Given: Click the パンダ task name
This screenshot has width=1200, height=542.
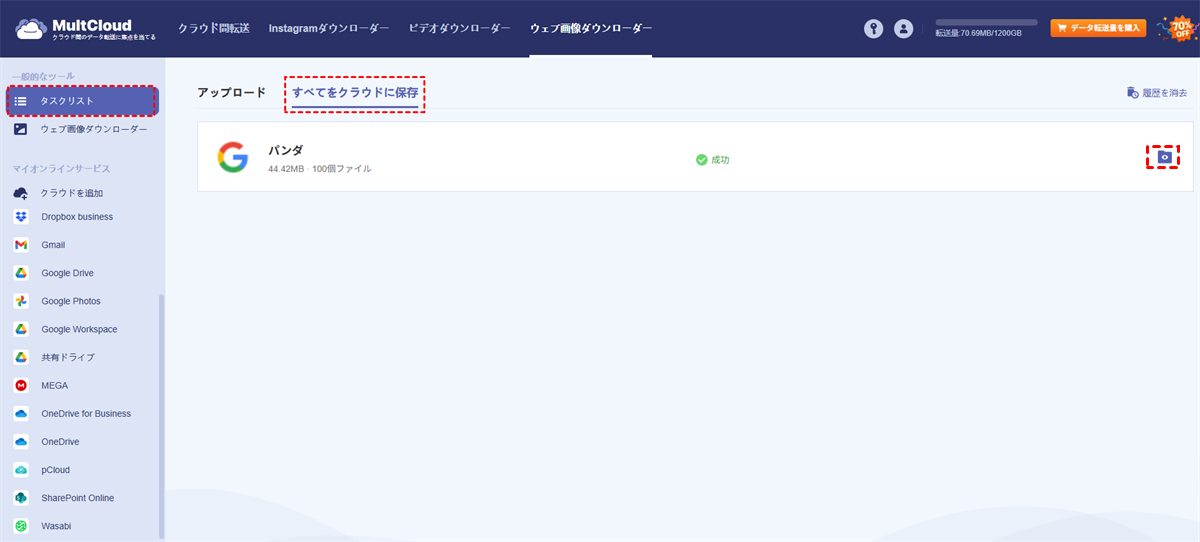Looking at the screenshot, I should (x=286, y=150).
